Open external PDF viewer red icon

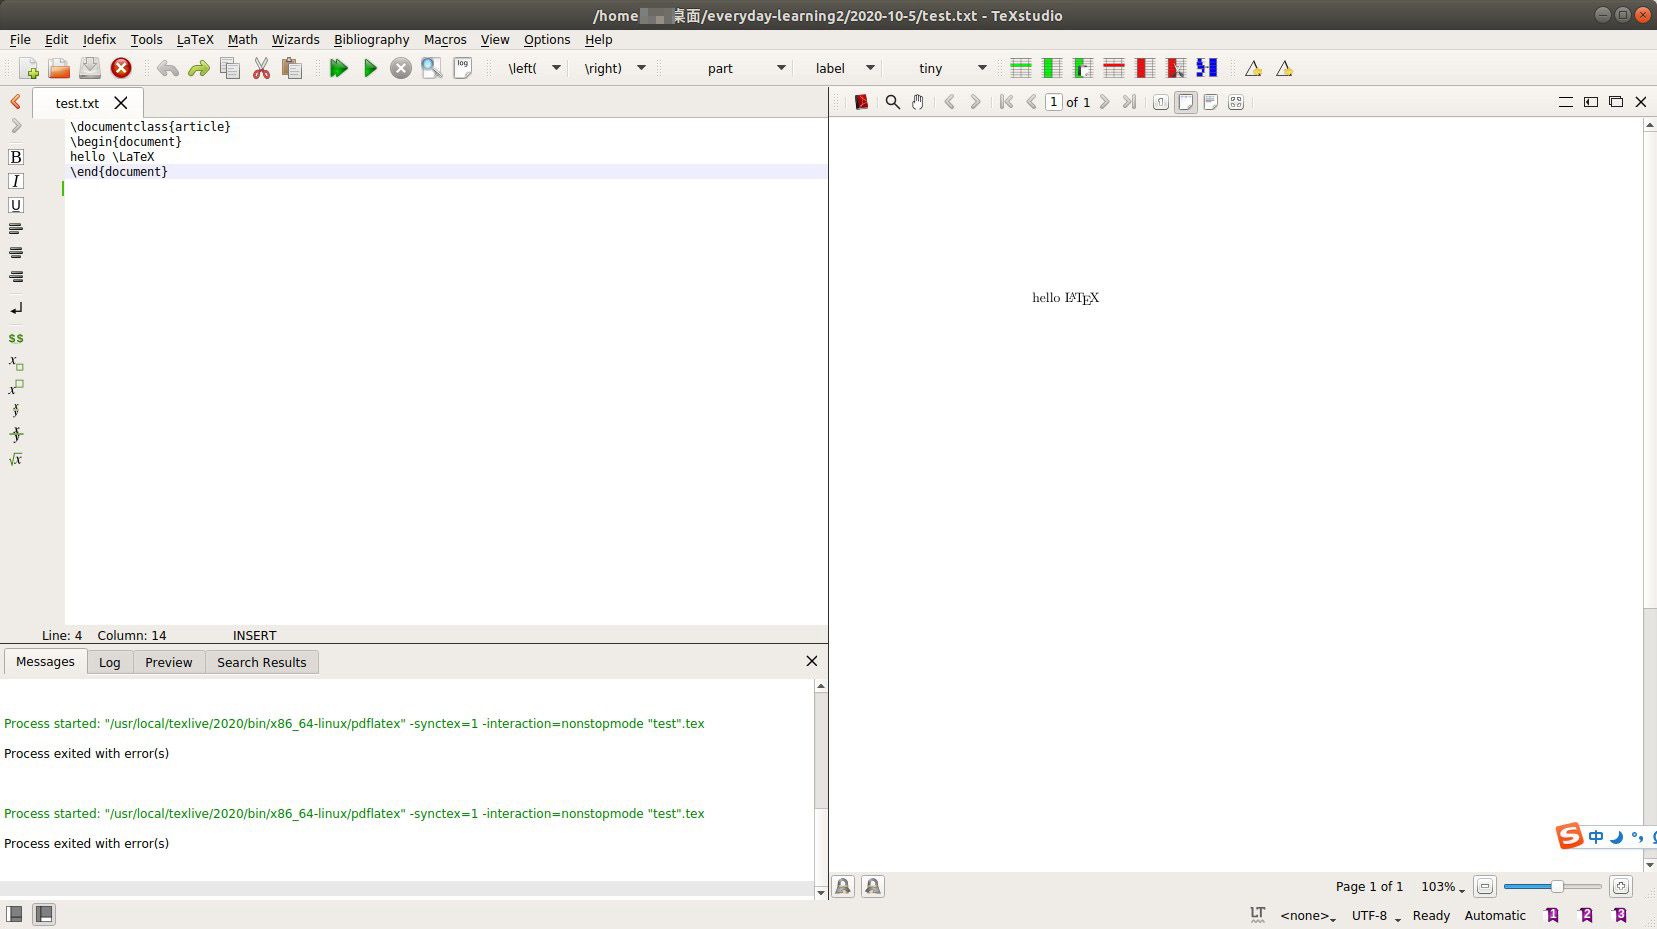pyautogui.click(x=861, y=102)
